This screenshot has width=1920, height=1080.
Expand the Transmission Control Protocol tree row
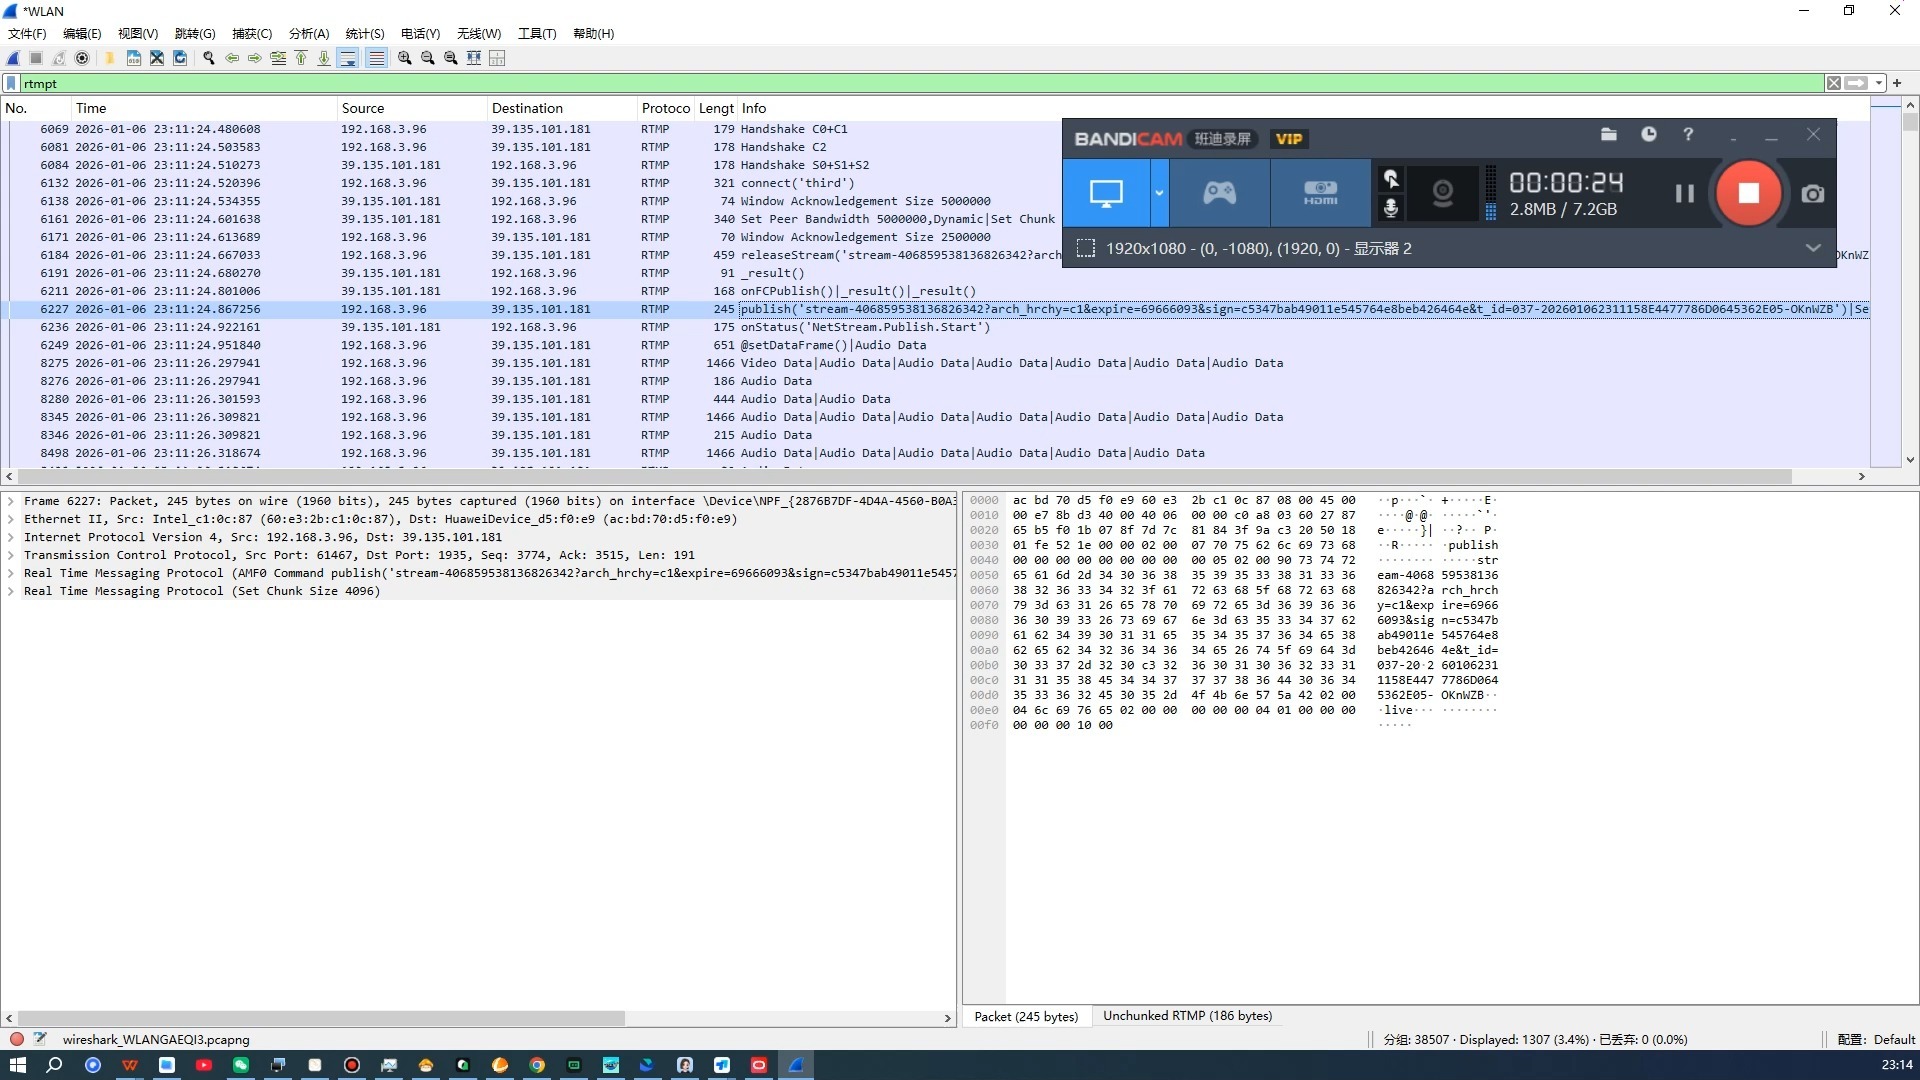pos(11,555)
